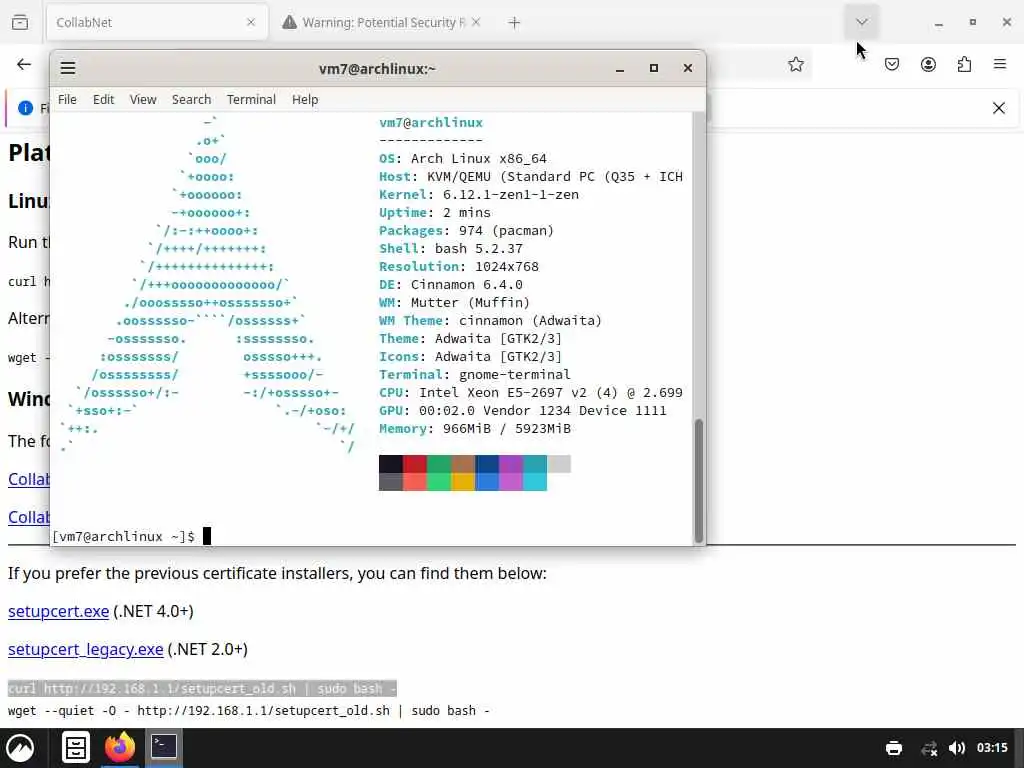1024x768 pixels.
Task: Click the 'Shell: bash 5.2.37' line
Action: point(451,249)
